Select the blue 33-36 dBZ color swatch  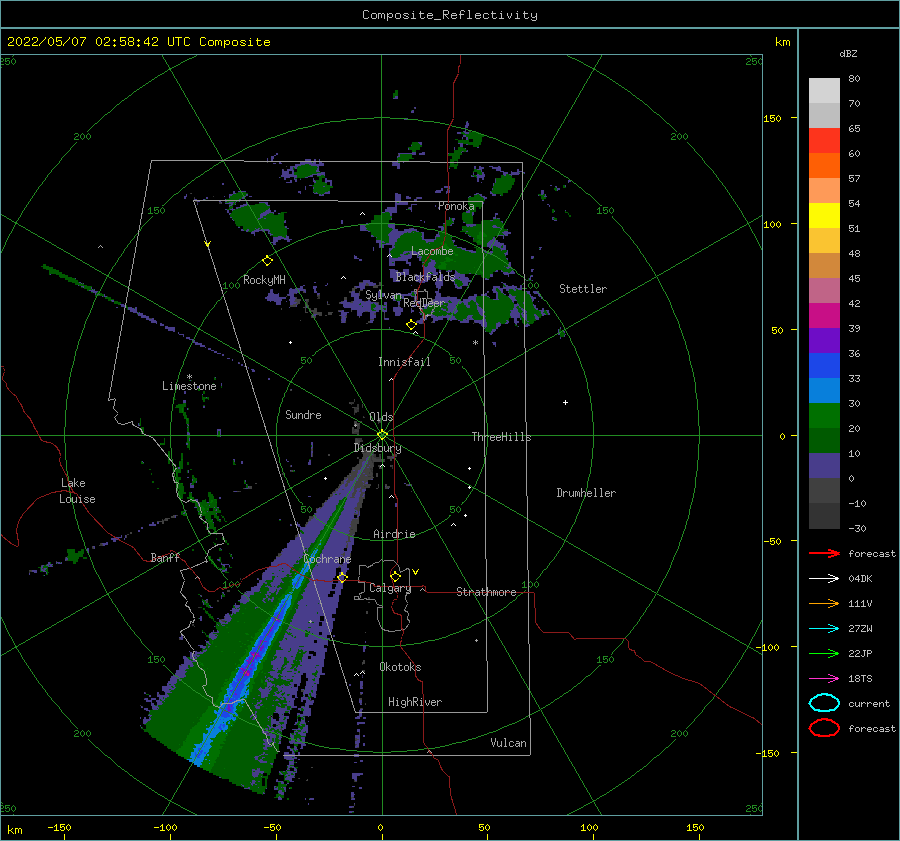click(824, 366)
